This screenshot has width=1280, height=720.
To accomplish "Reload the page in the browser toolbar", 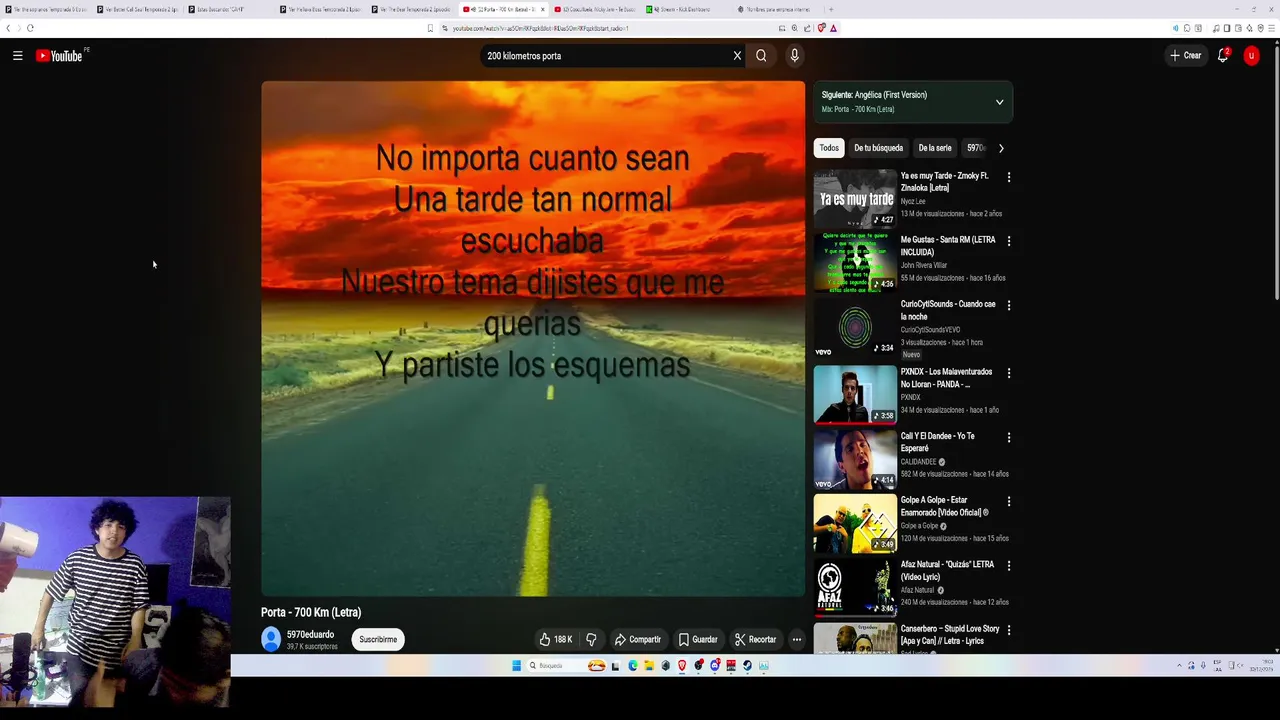I will tap(30, 28).
